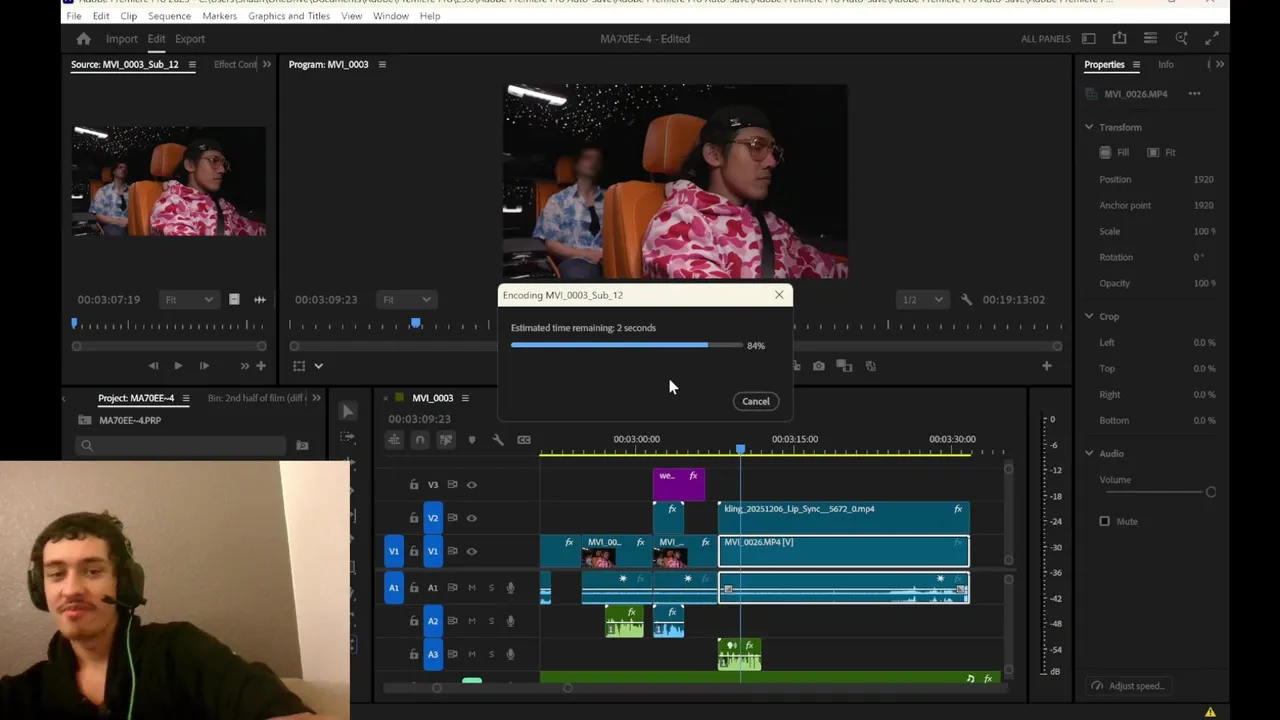The image size is (1280, 720).
Task: Hide V3 track with eye icon
Action: click(472, 485)
